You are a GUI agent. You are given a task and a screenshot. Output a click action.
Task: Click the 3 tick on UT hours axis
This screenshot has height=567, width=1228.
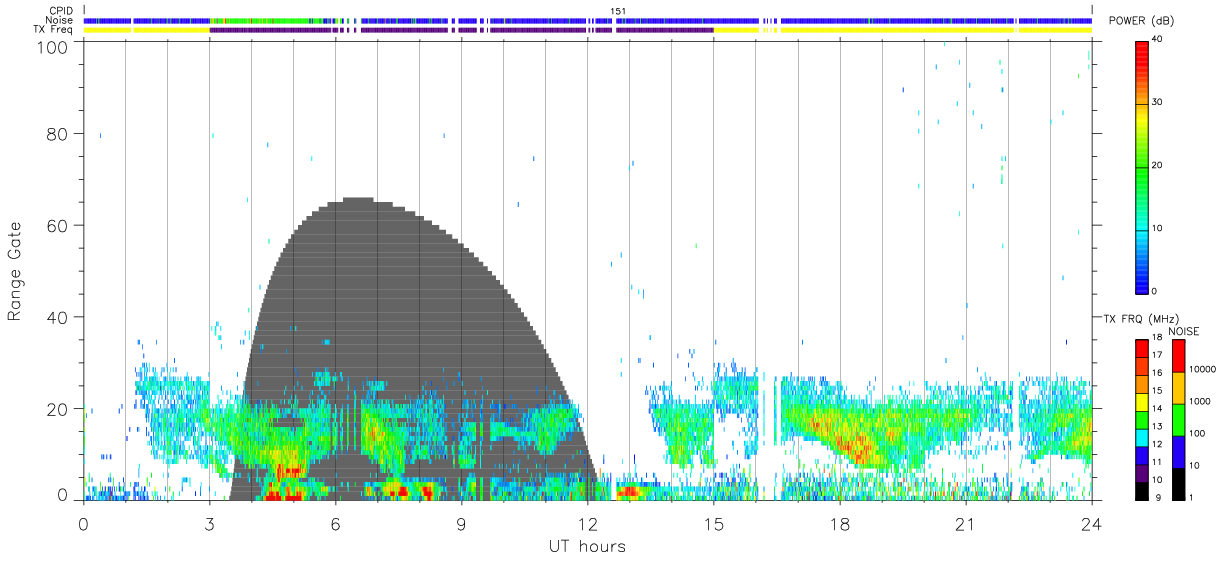(x=209, y=523)
